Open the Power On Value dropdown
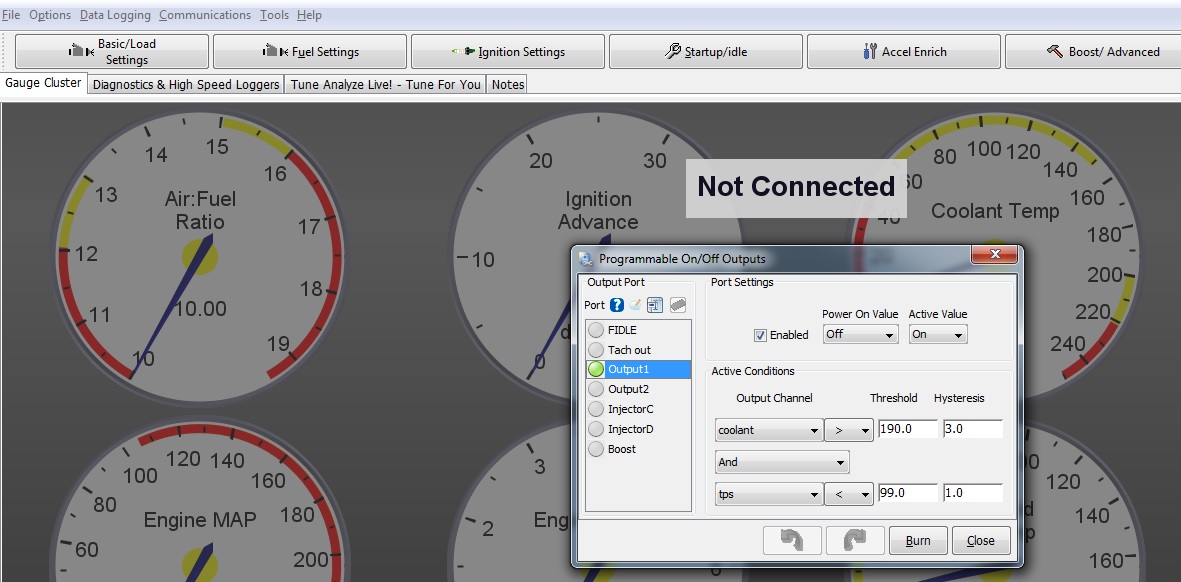Screen dimensions: 1181x582 pyautogui.click(x=860, y=335)
